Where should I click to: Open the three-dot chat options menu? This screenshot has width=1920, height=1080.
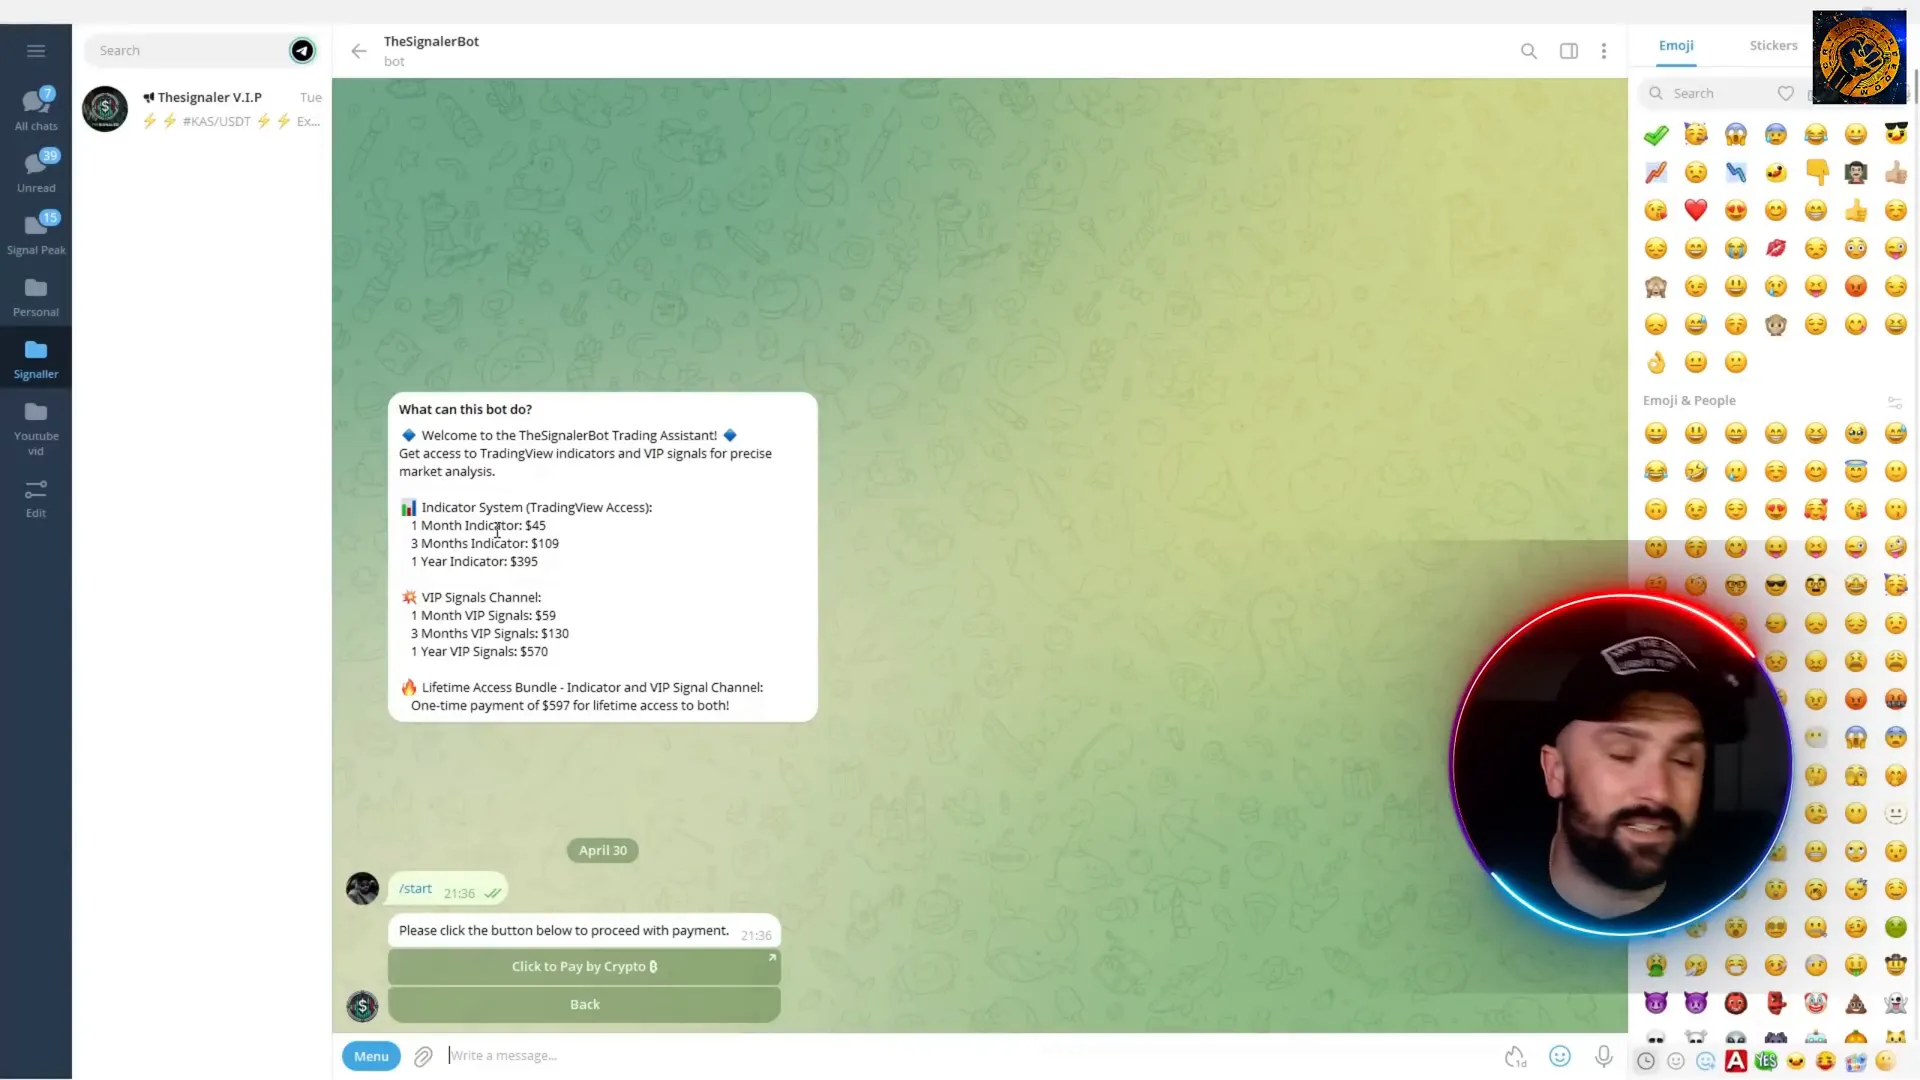coord(1604,51)
